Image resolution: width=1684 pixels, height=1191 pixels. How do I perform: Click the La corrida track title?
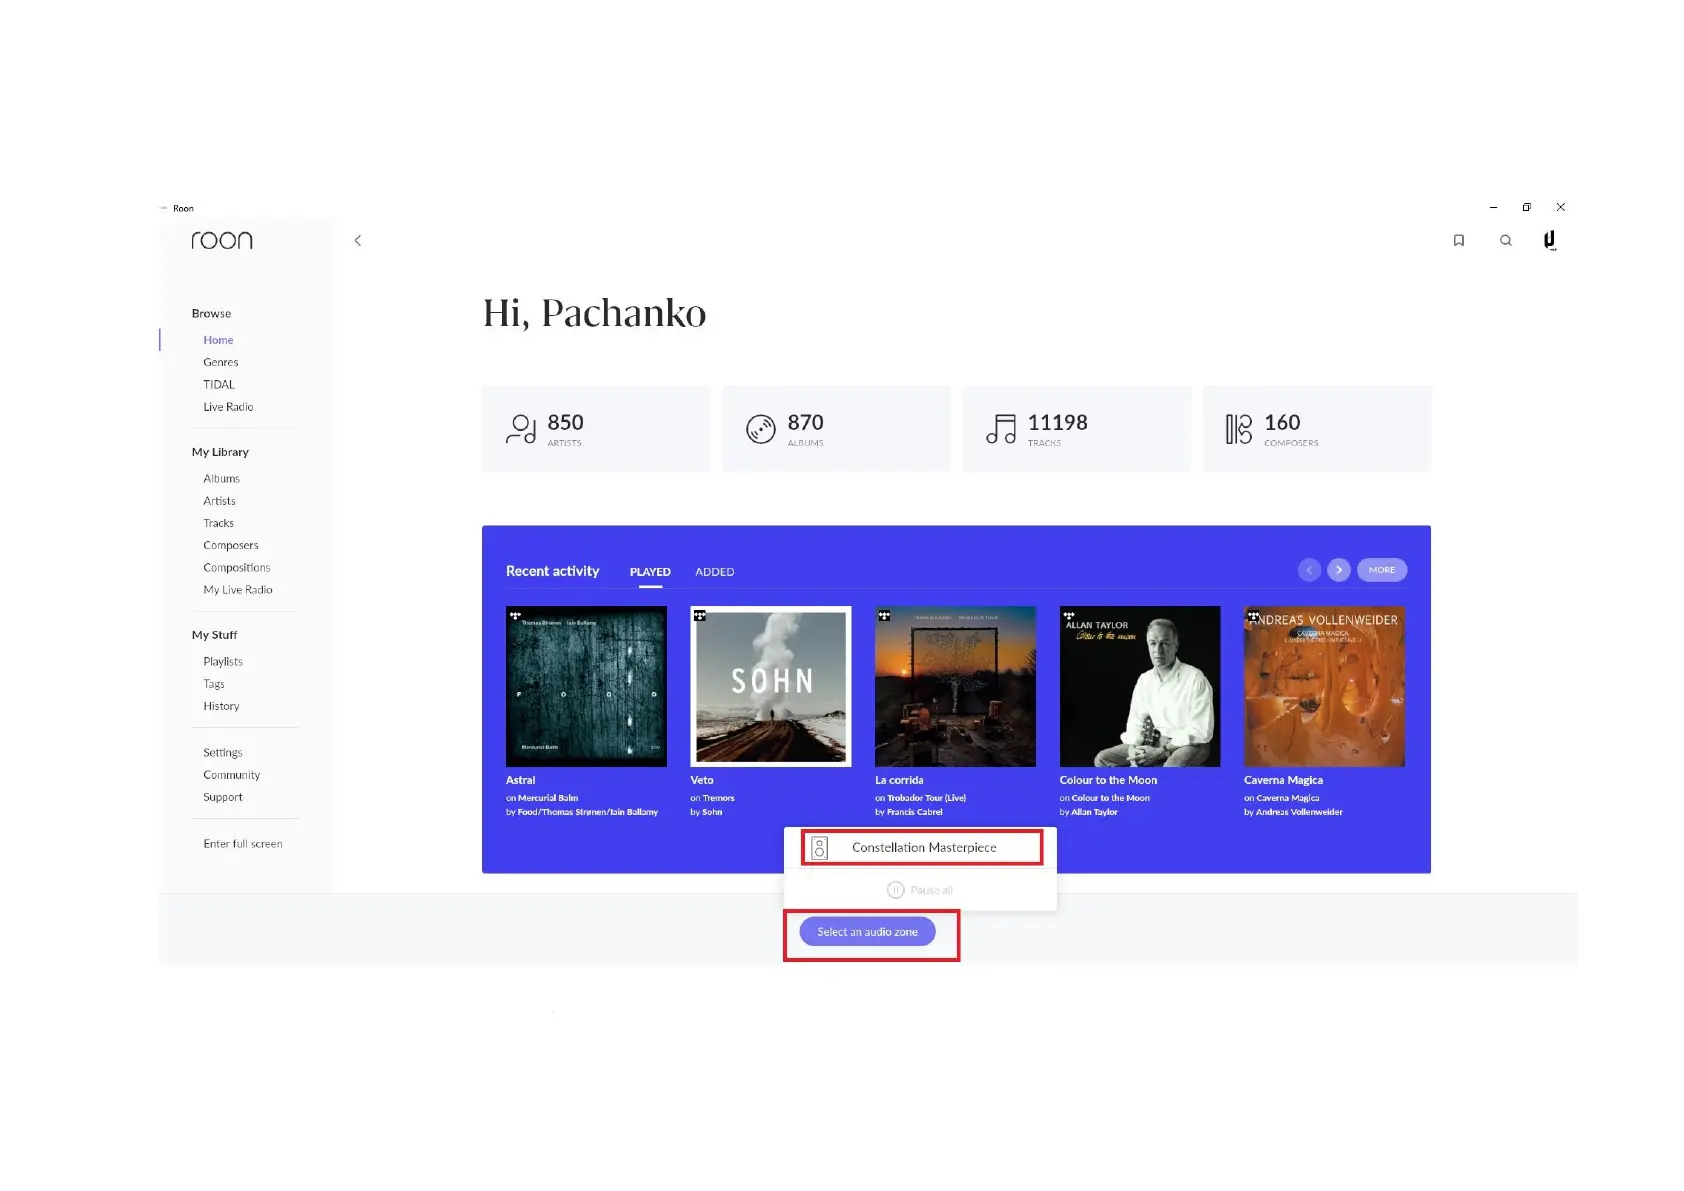click(x=899, y=781)
